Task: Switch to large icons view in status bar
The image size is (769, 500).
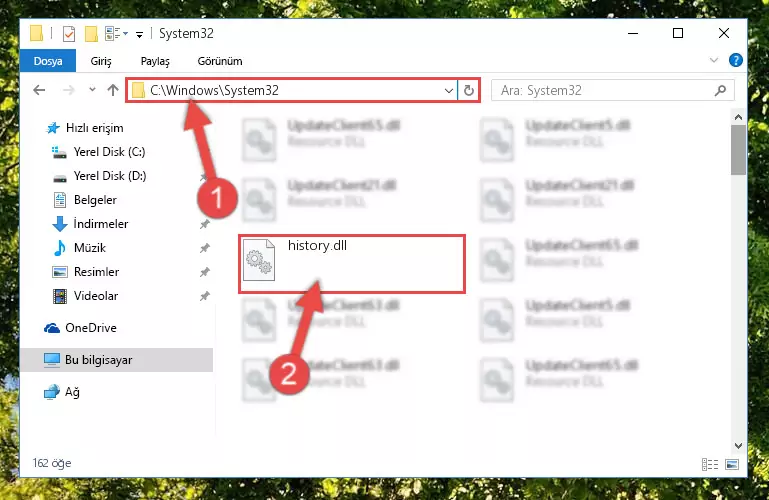Action: pos(732,464)
